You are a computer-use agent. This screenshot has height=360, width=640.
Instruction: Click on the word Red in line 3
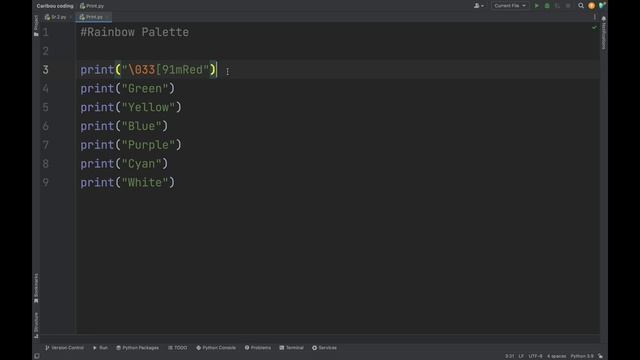tap(192, 70)
